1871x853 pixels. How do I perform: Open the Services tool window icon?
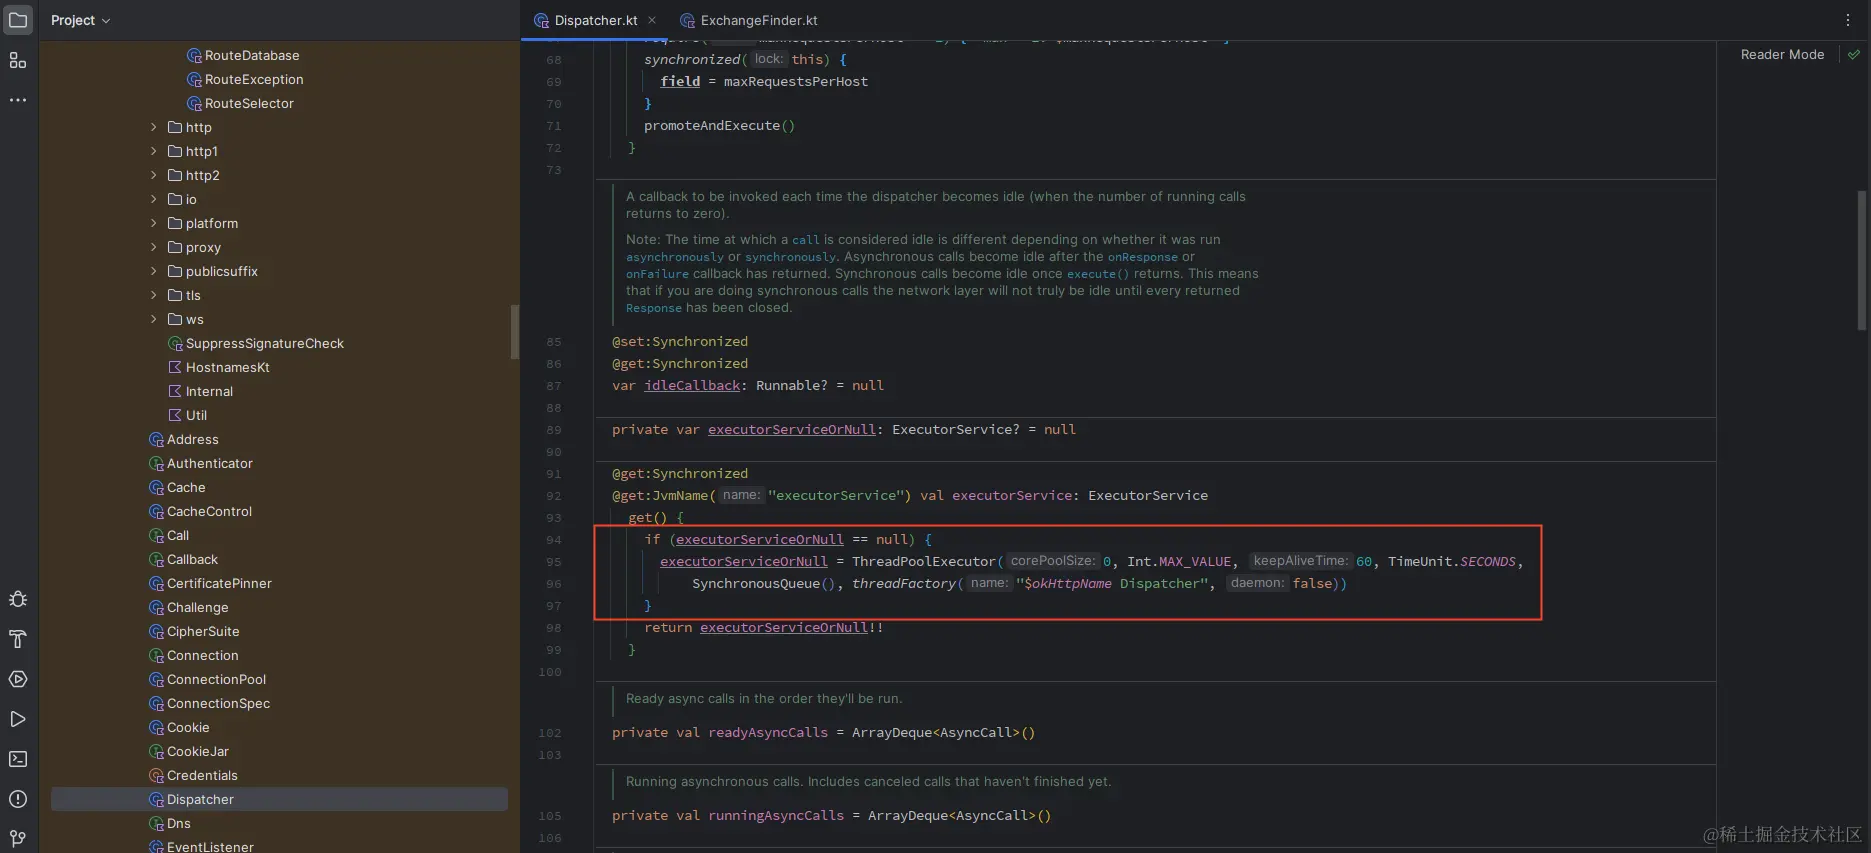click(x=18, y=679)
